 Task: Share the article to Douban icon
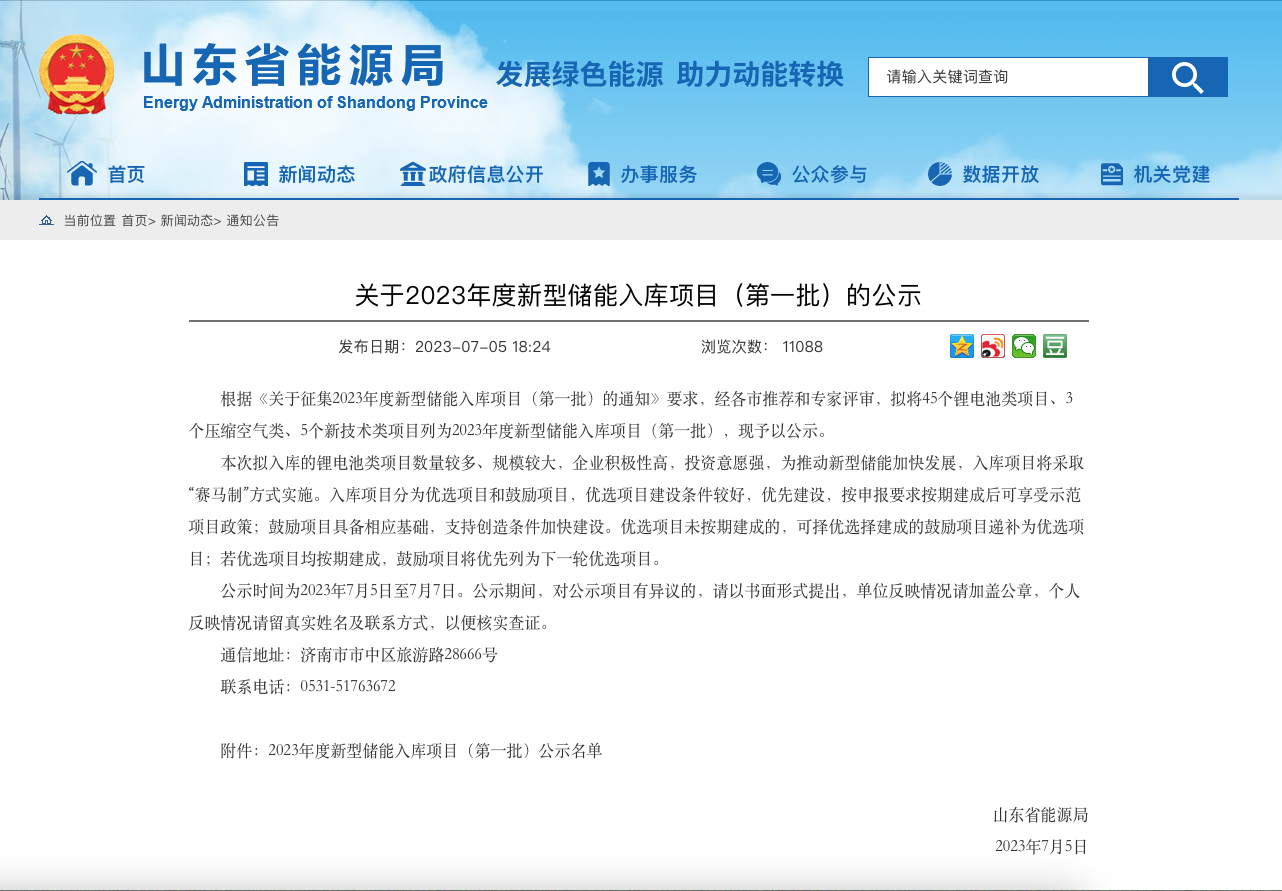1055,346
